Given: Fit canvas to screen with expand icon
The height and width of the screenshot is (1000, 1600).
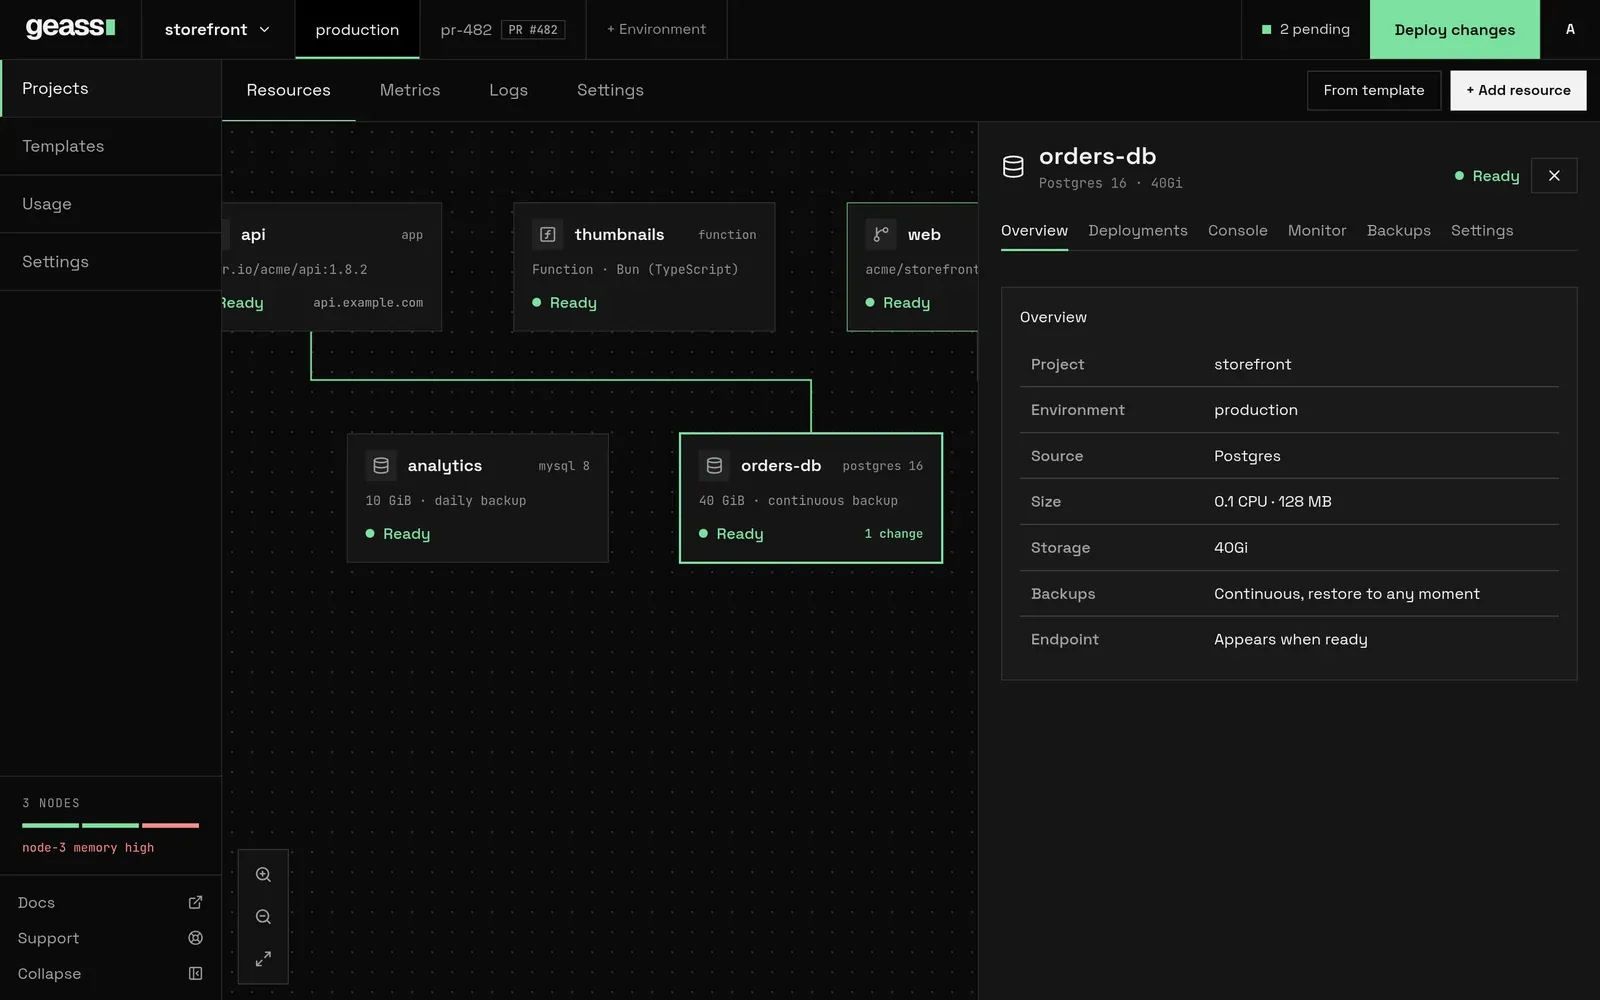Looking at the screenshot, I should 263,959.
